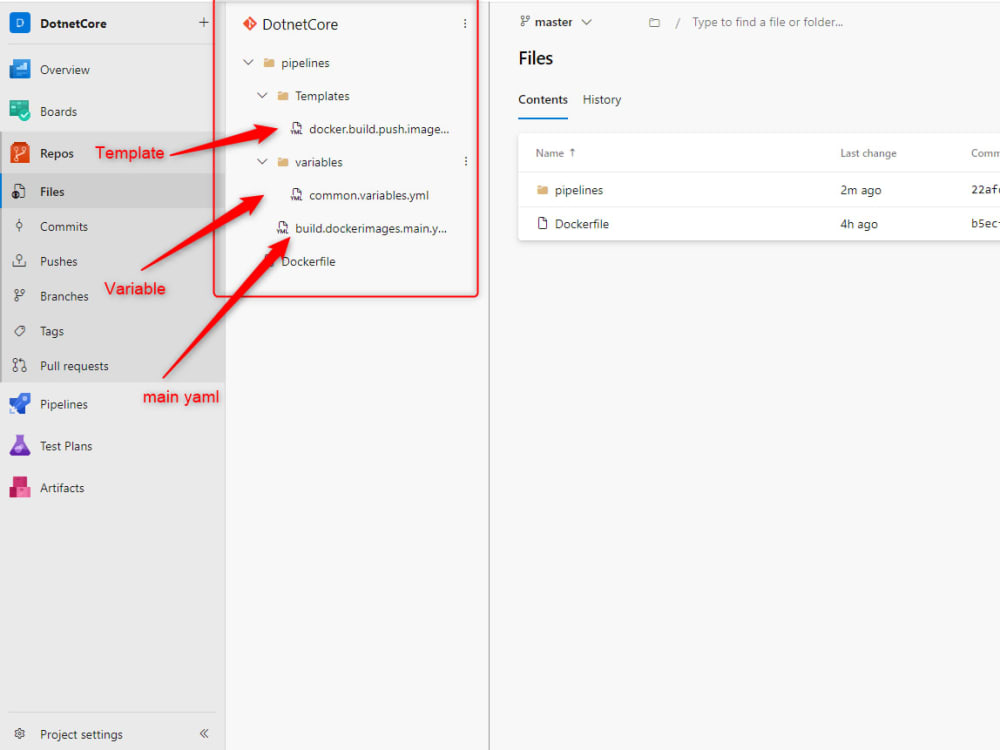Open the Project settings gear

point(22,733)
